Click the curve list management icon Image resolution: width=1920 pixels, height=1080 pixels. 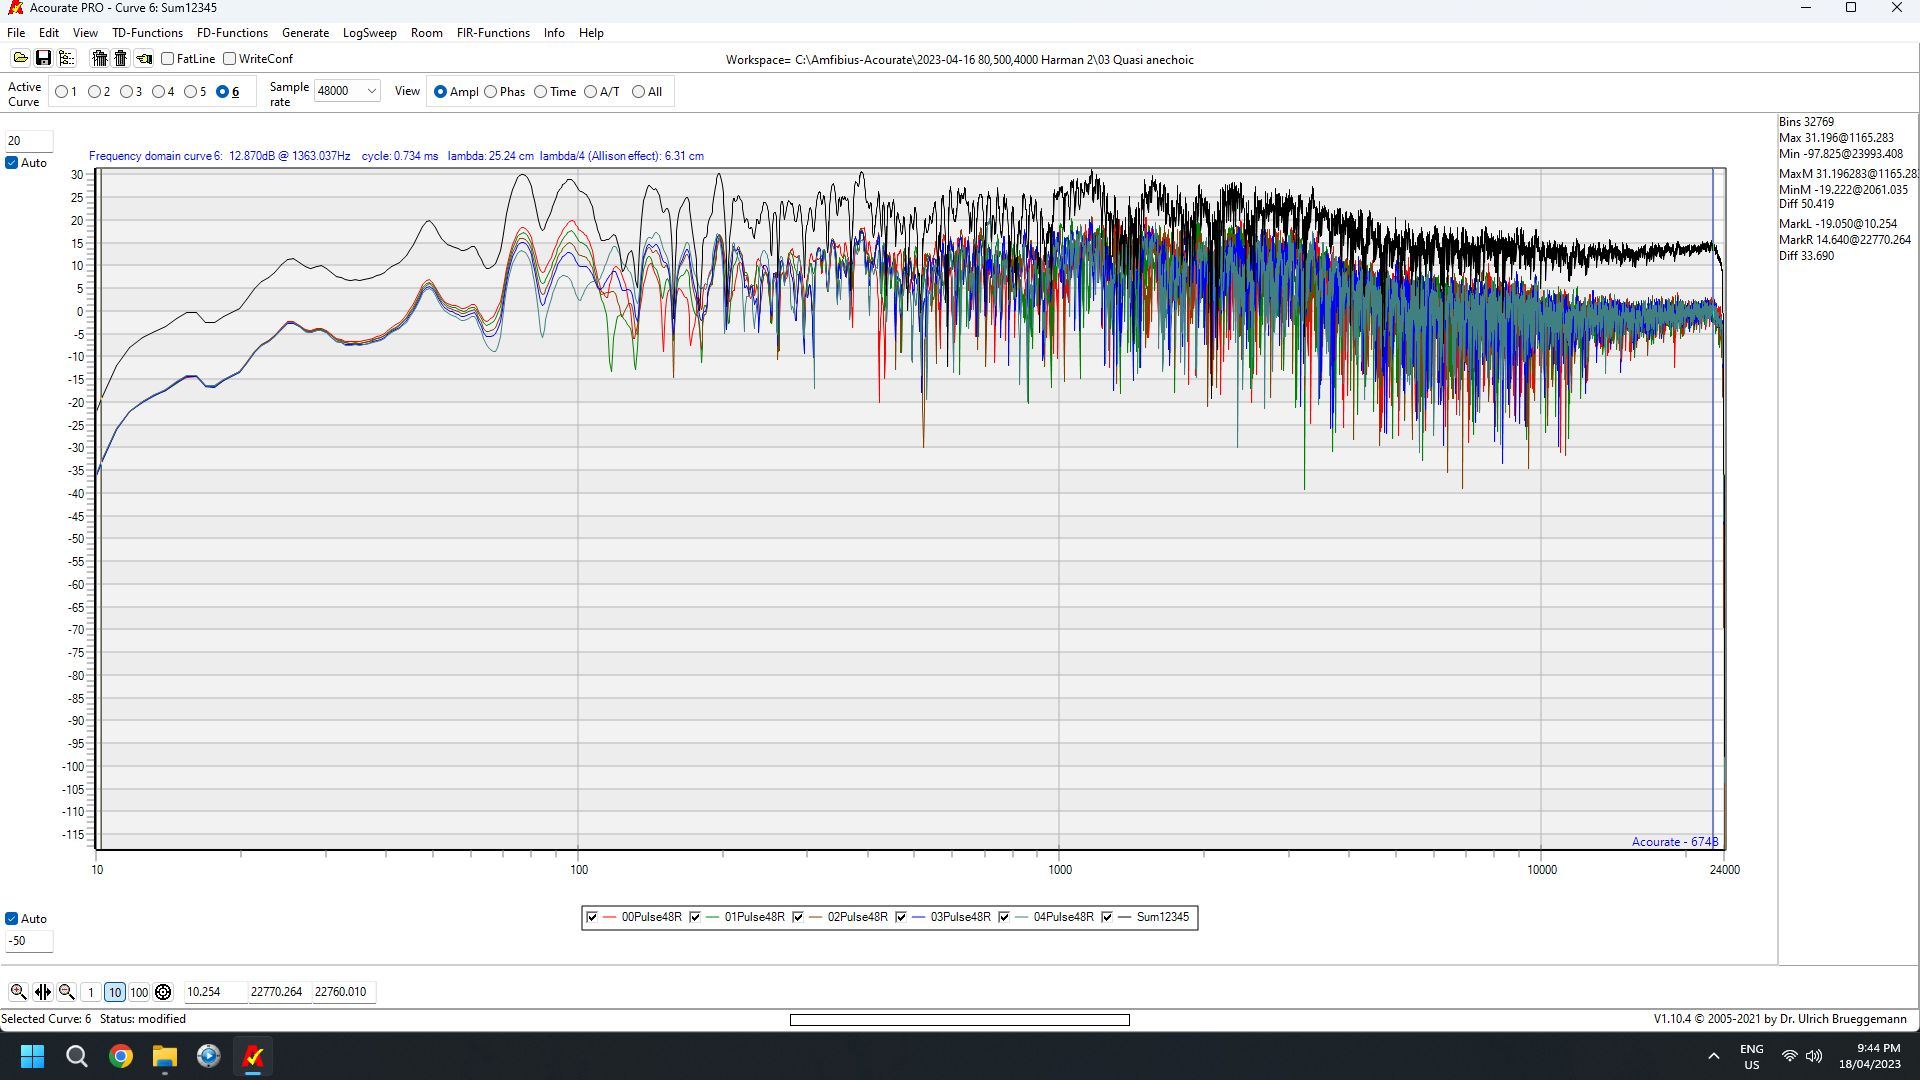(67, 58)
